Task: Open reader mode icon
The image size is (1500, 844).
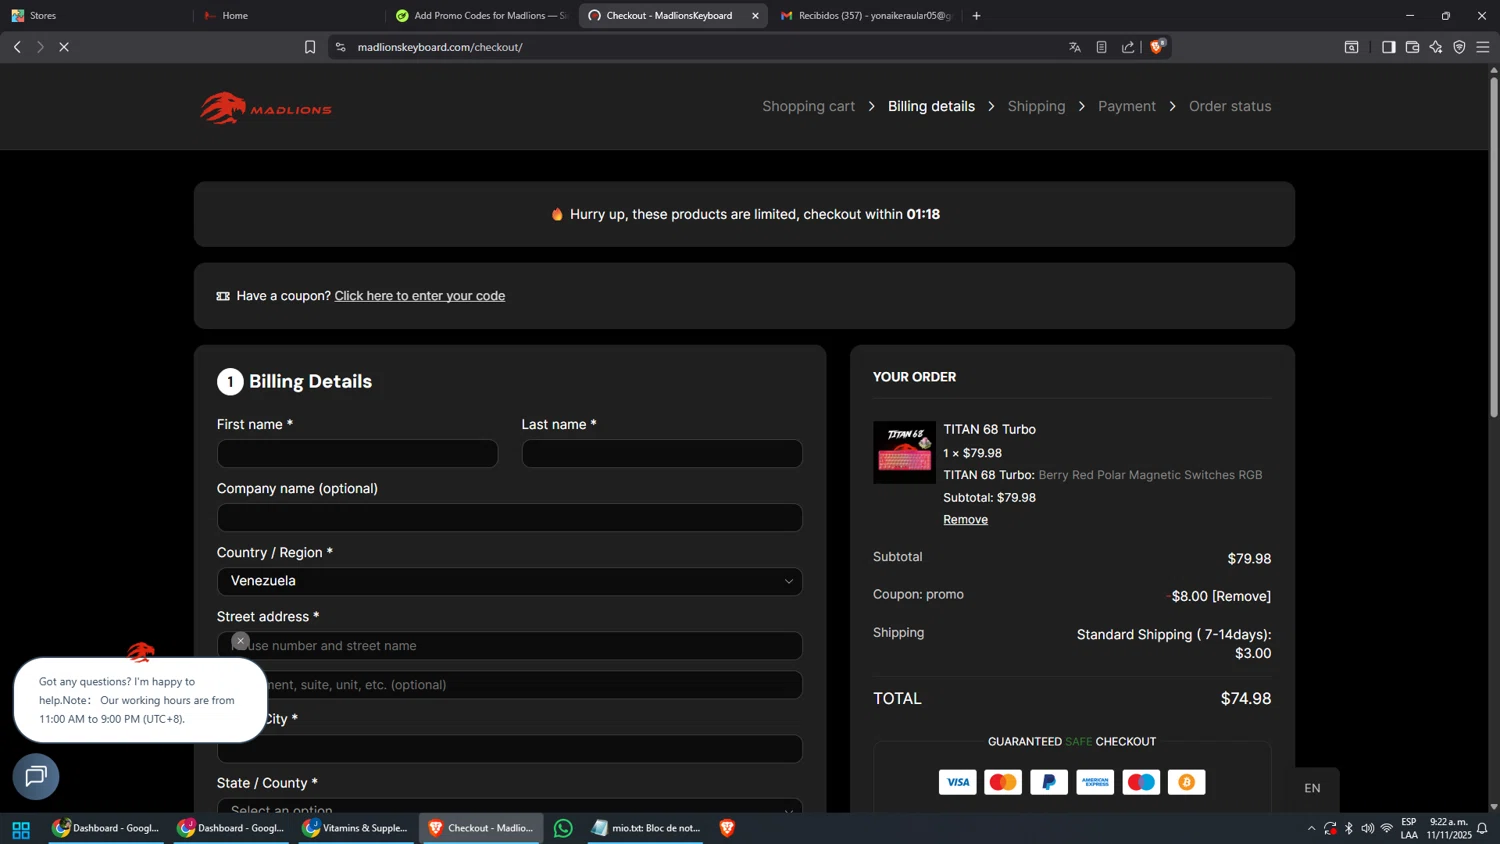Action: click(1101, 47)
